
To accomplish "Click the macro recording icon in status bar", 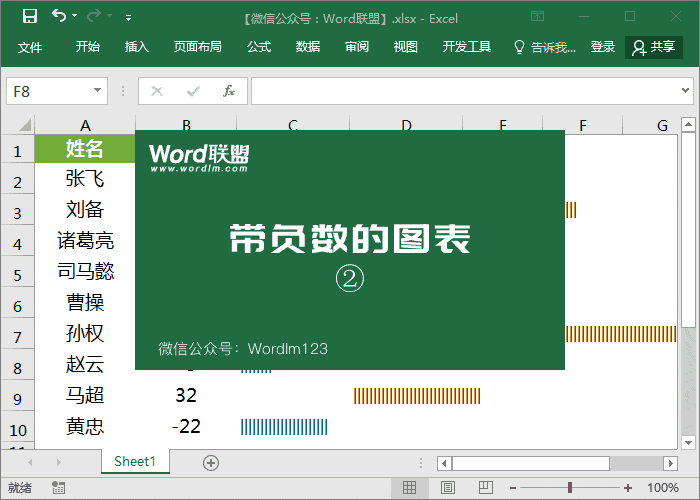I will (x=58, y=488).
